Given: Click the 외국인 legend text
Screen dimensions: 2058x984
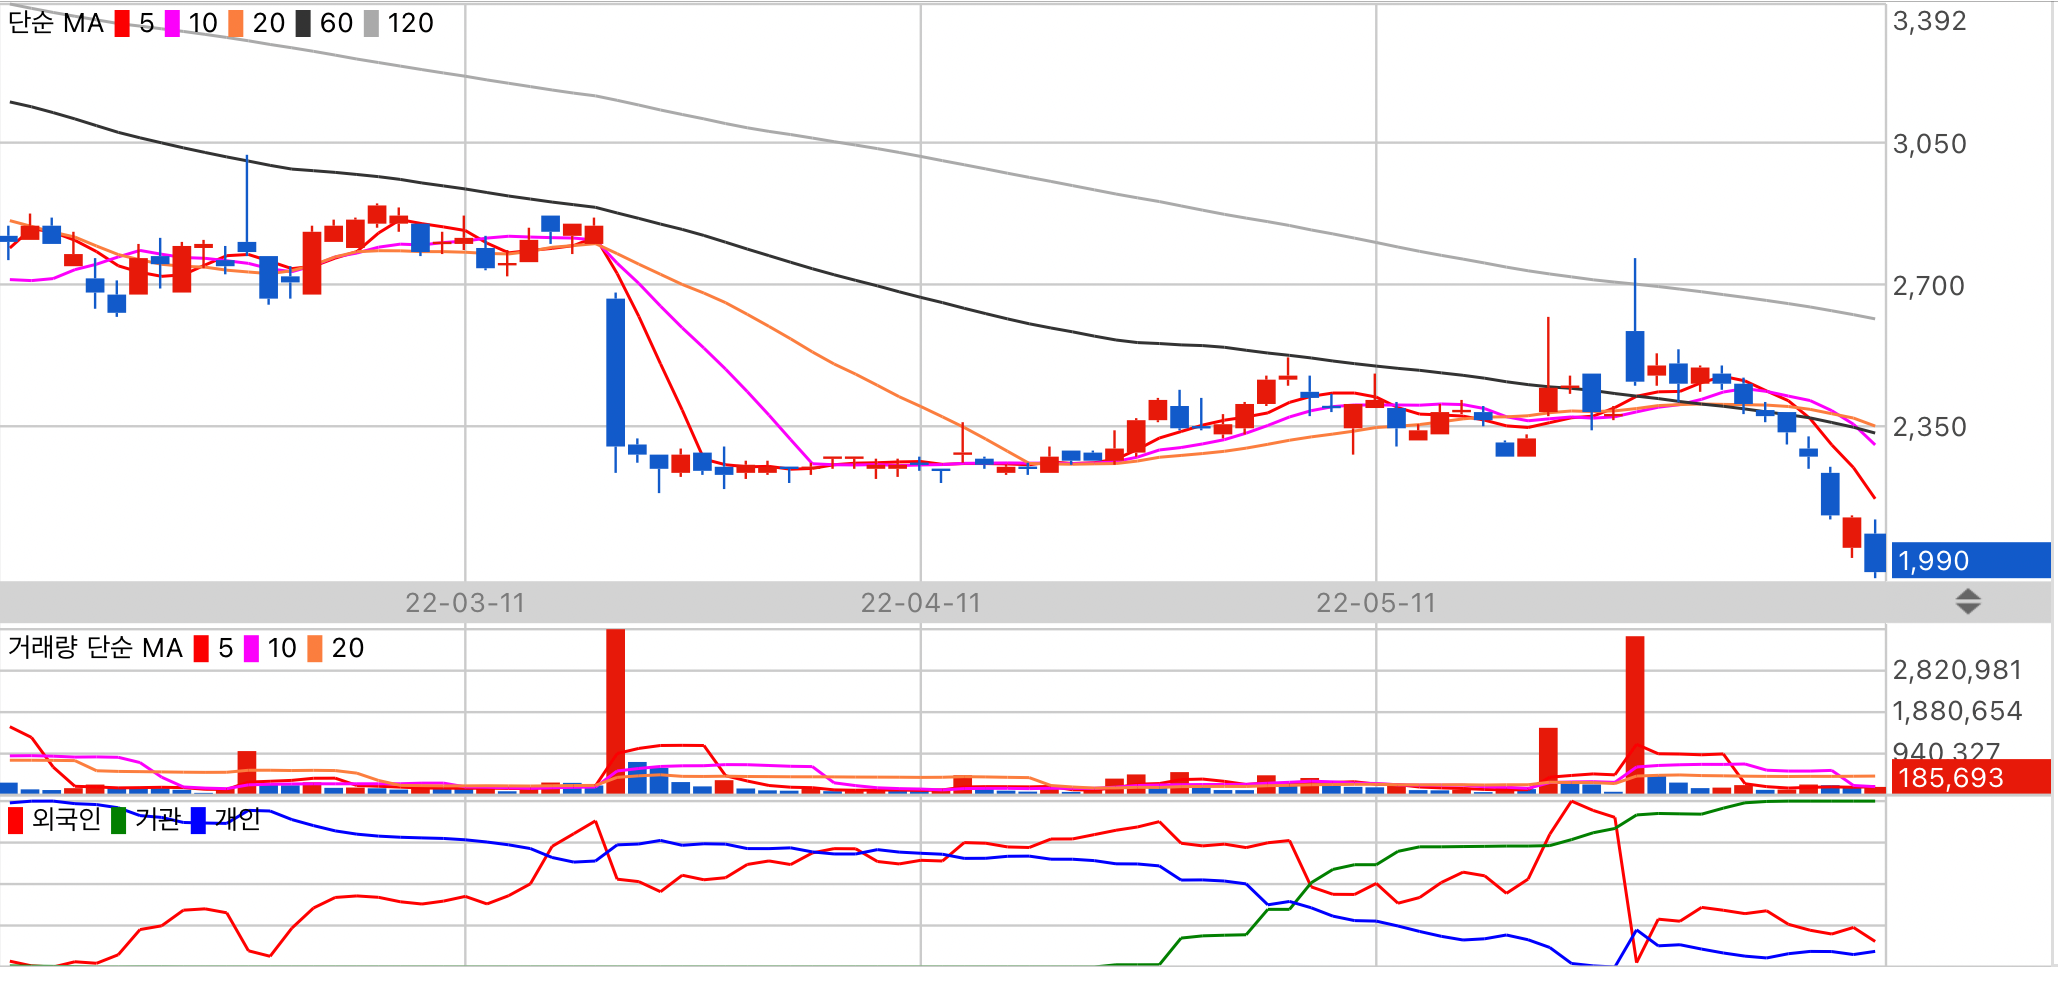Looking at the screenshot, I should pyautogui.click(x=66, y=819).
